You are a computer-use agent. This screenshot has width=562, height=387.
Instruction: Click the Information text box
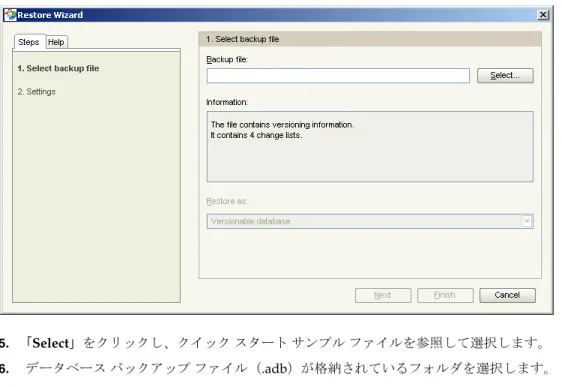click(370, 147)
